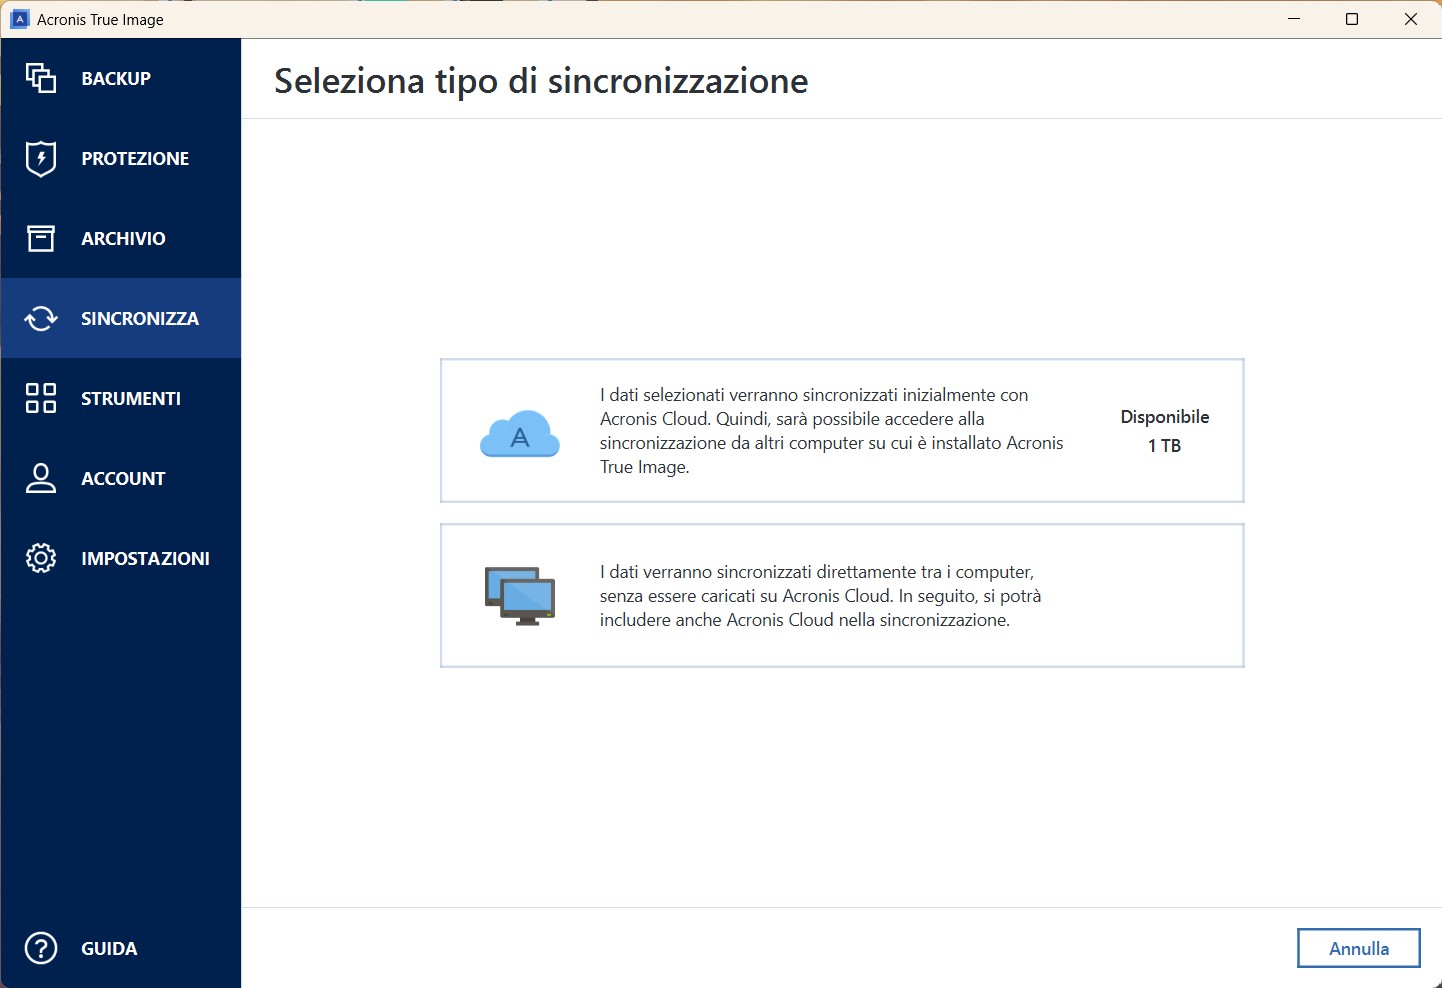Click the Strumenti four-squares icon
The width and height of the screenshot is (1442, 988).
tap(41, 398)
